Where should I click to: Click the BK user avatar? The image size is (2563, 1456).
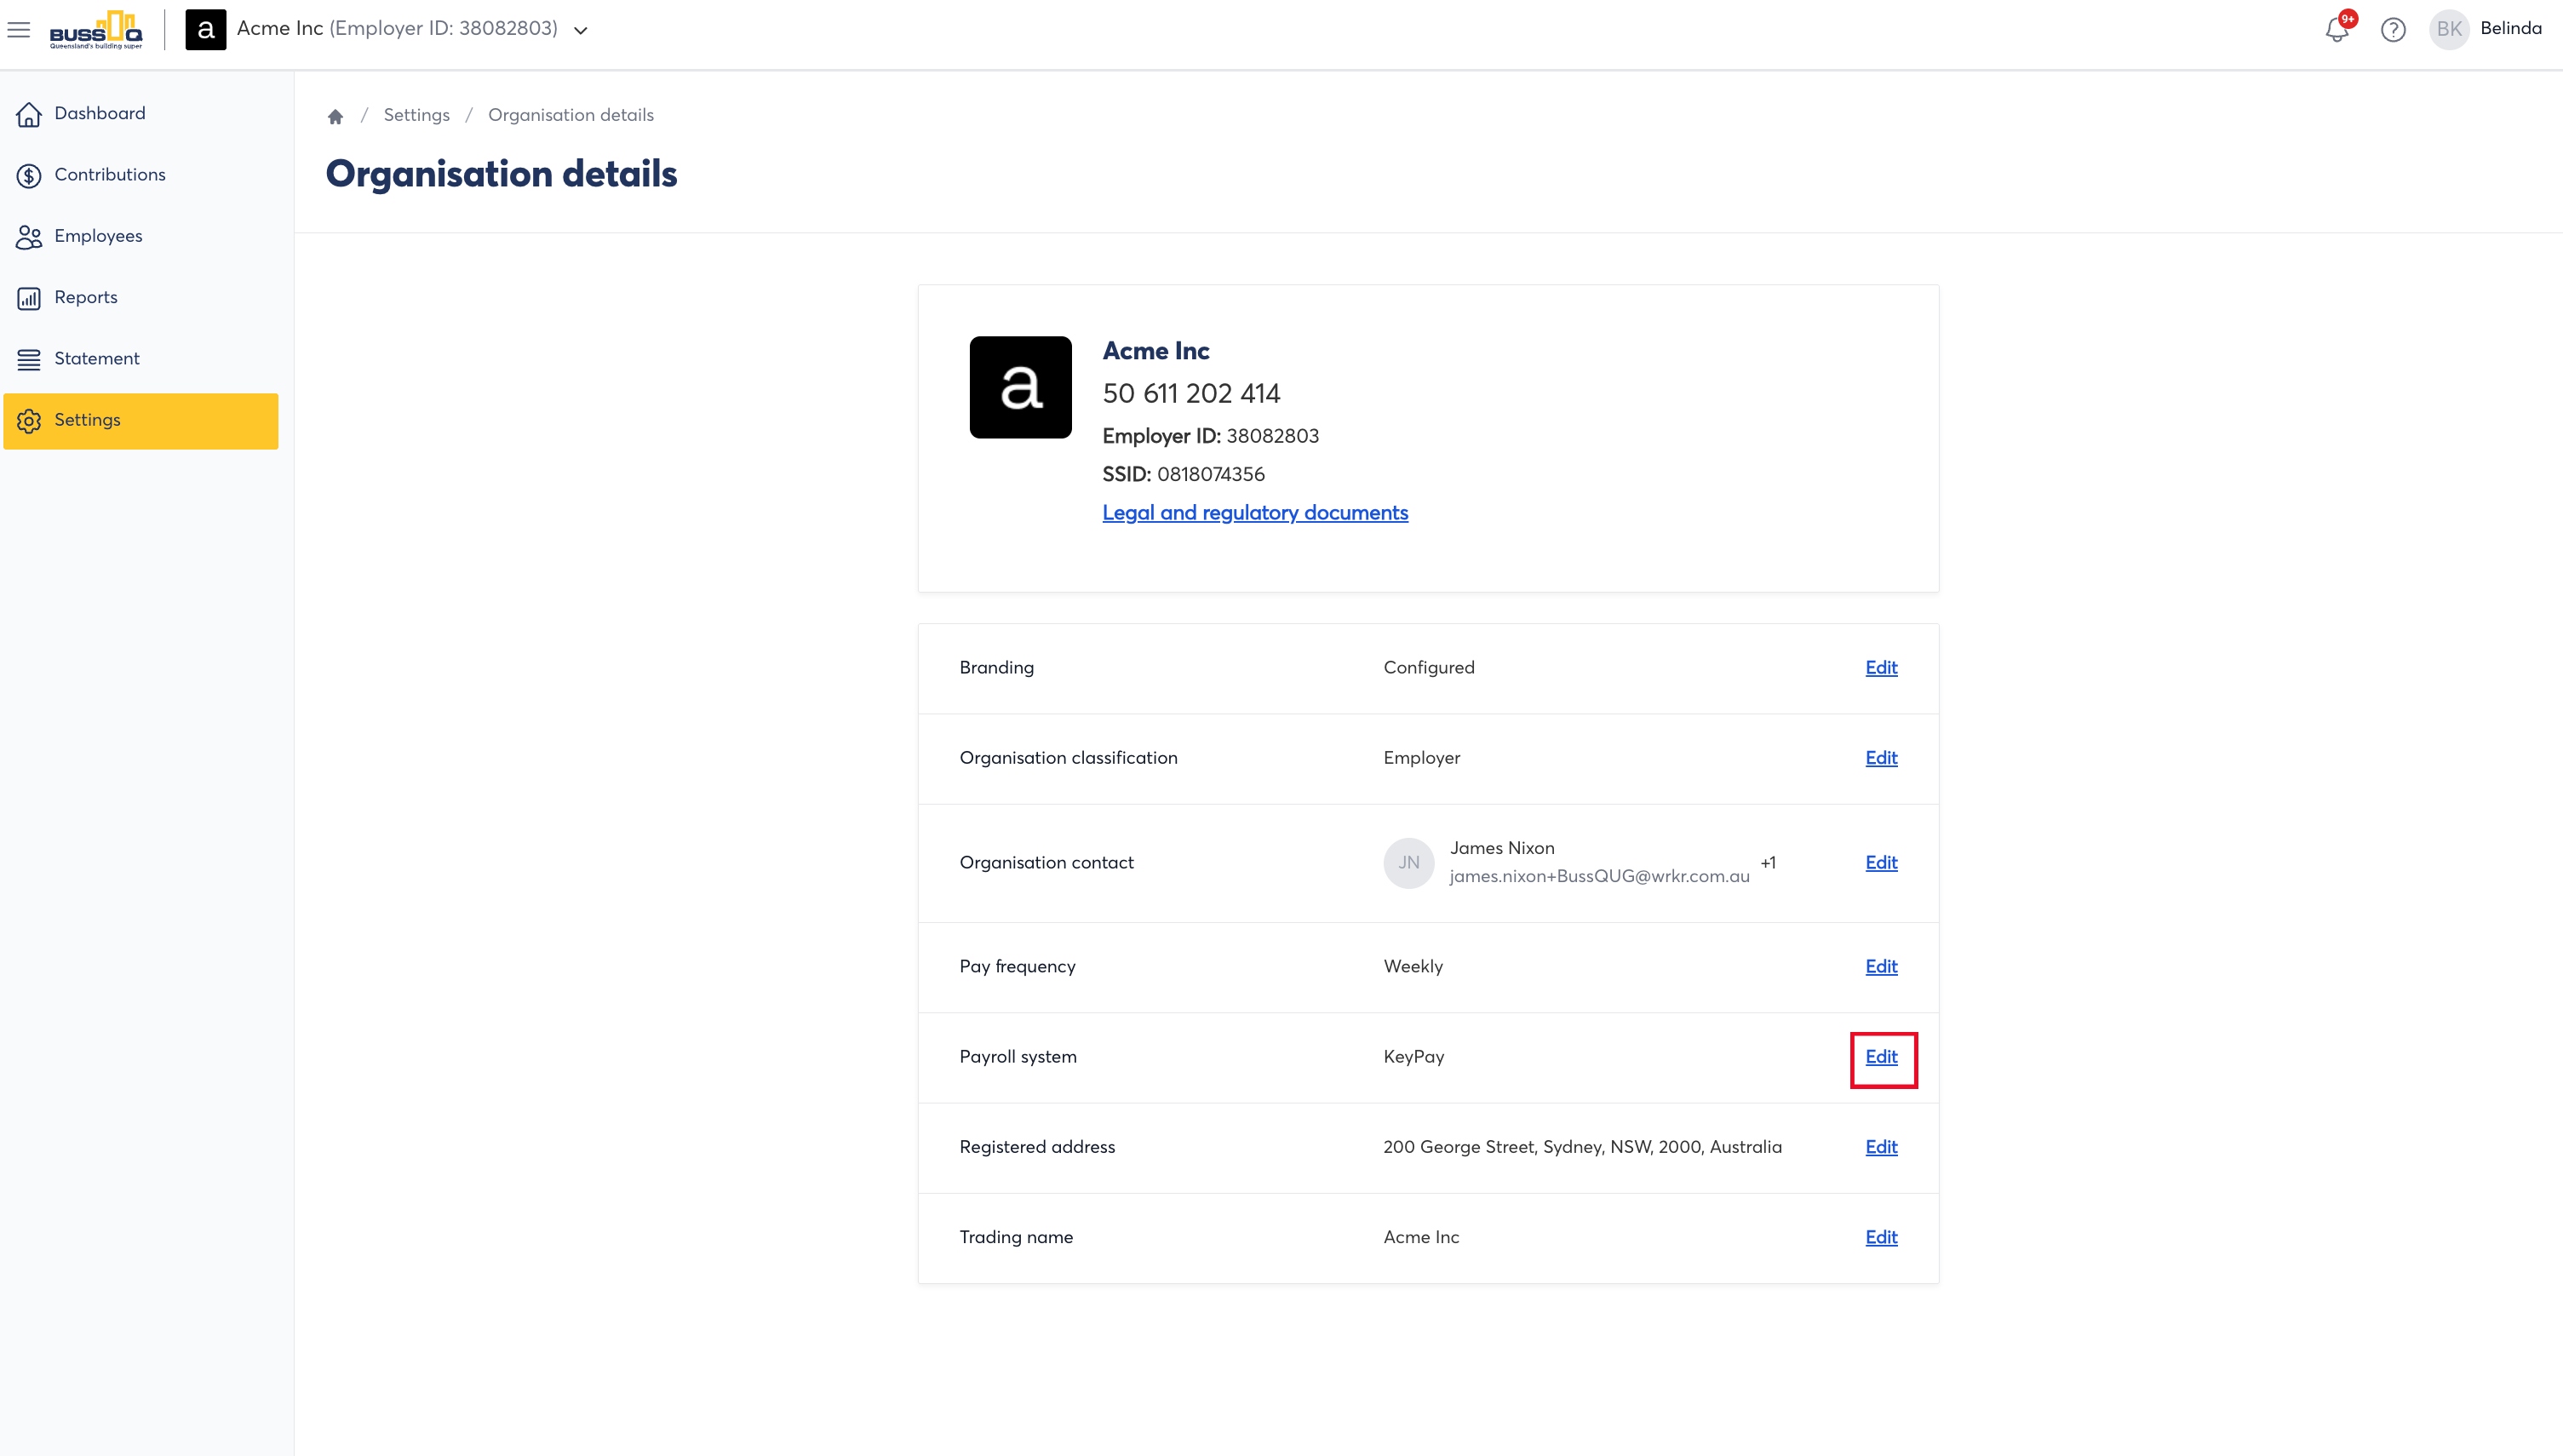coord(2449,29)
